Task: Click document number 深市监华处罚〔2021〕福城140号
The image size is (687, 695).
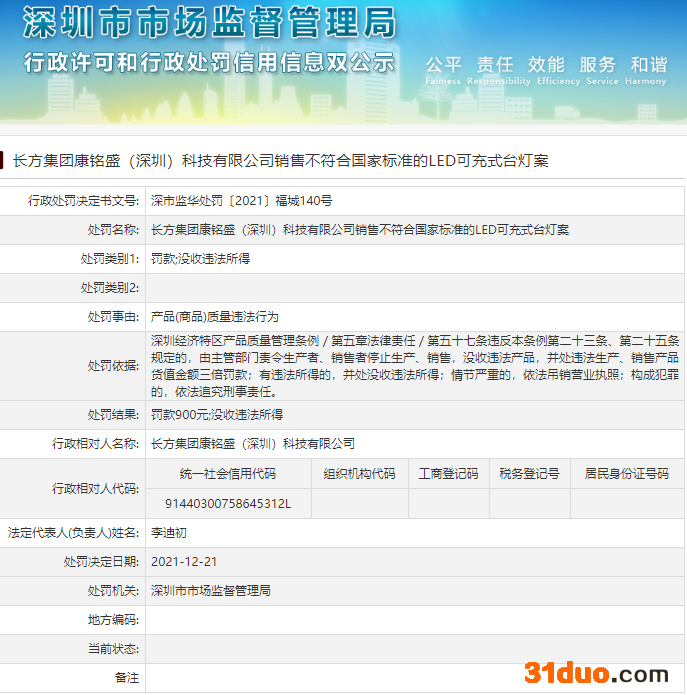Action: pyautogui.click(x=241, y=201)
